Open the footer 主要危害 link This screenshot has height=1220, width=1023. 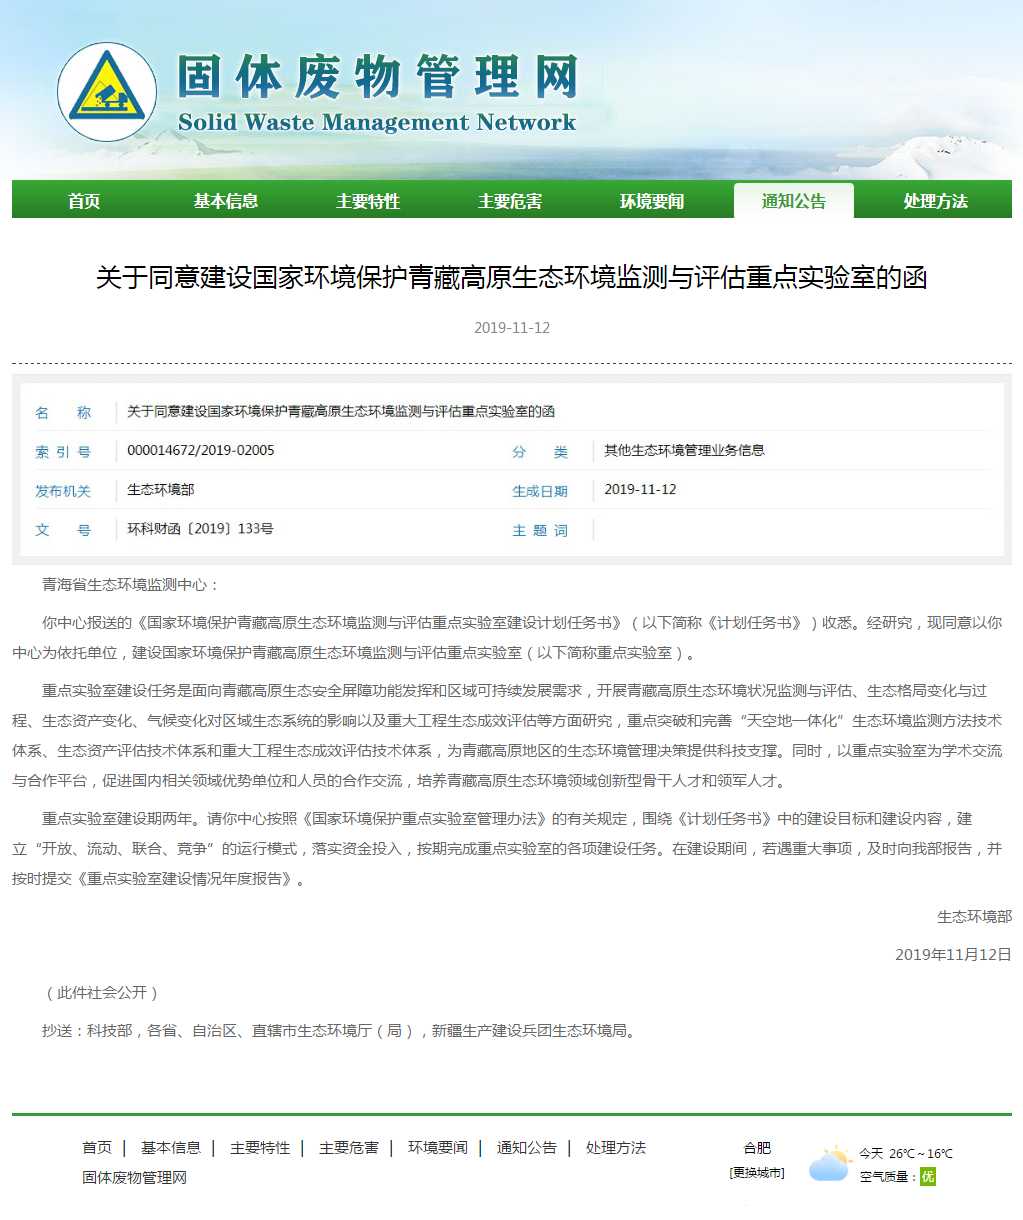pos(349,1147)
